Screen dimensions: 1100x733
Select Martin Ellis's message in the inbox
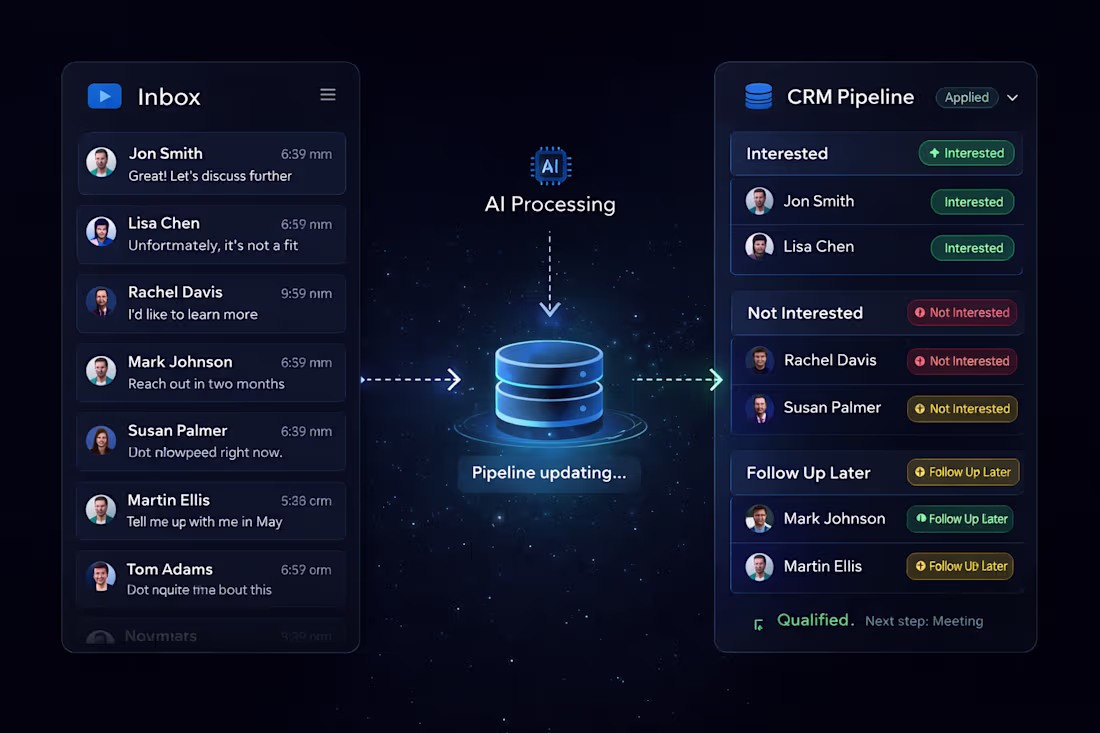pos(210,510)
